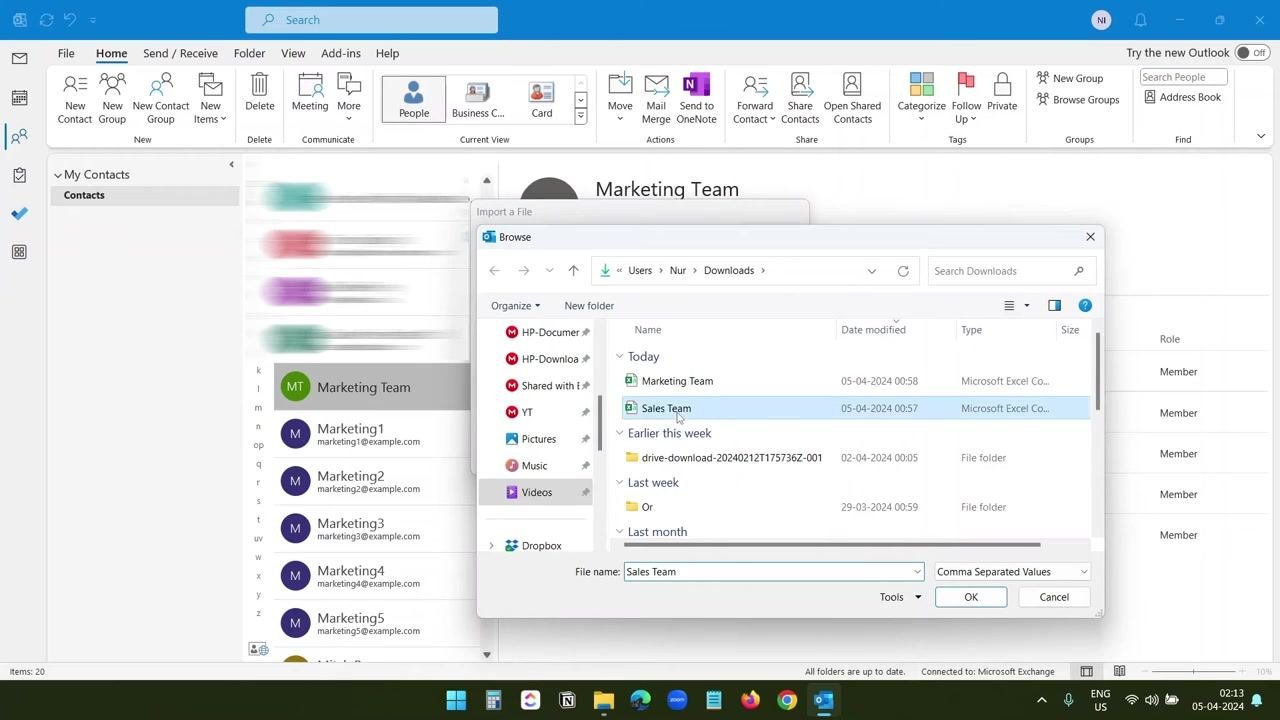Click the New Group button in Groups section
Viewport: 1280px width, 720px height.
1070,78
